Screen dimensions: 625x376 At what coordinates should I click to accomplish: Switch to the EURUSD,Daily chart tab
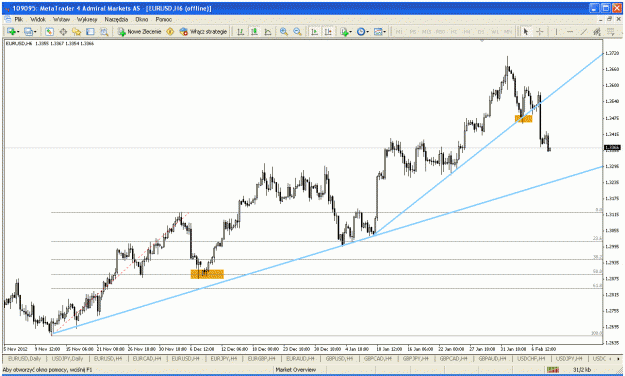tap(25, 359)
